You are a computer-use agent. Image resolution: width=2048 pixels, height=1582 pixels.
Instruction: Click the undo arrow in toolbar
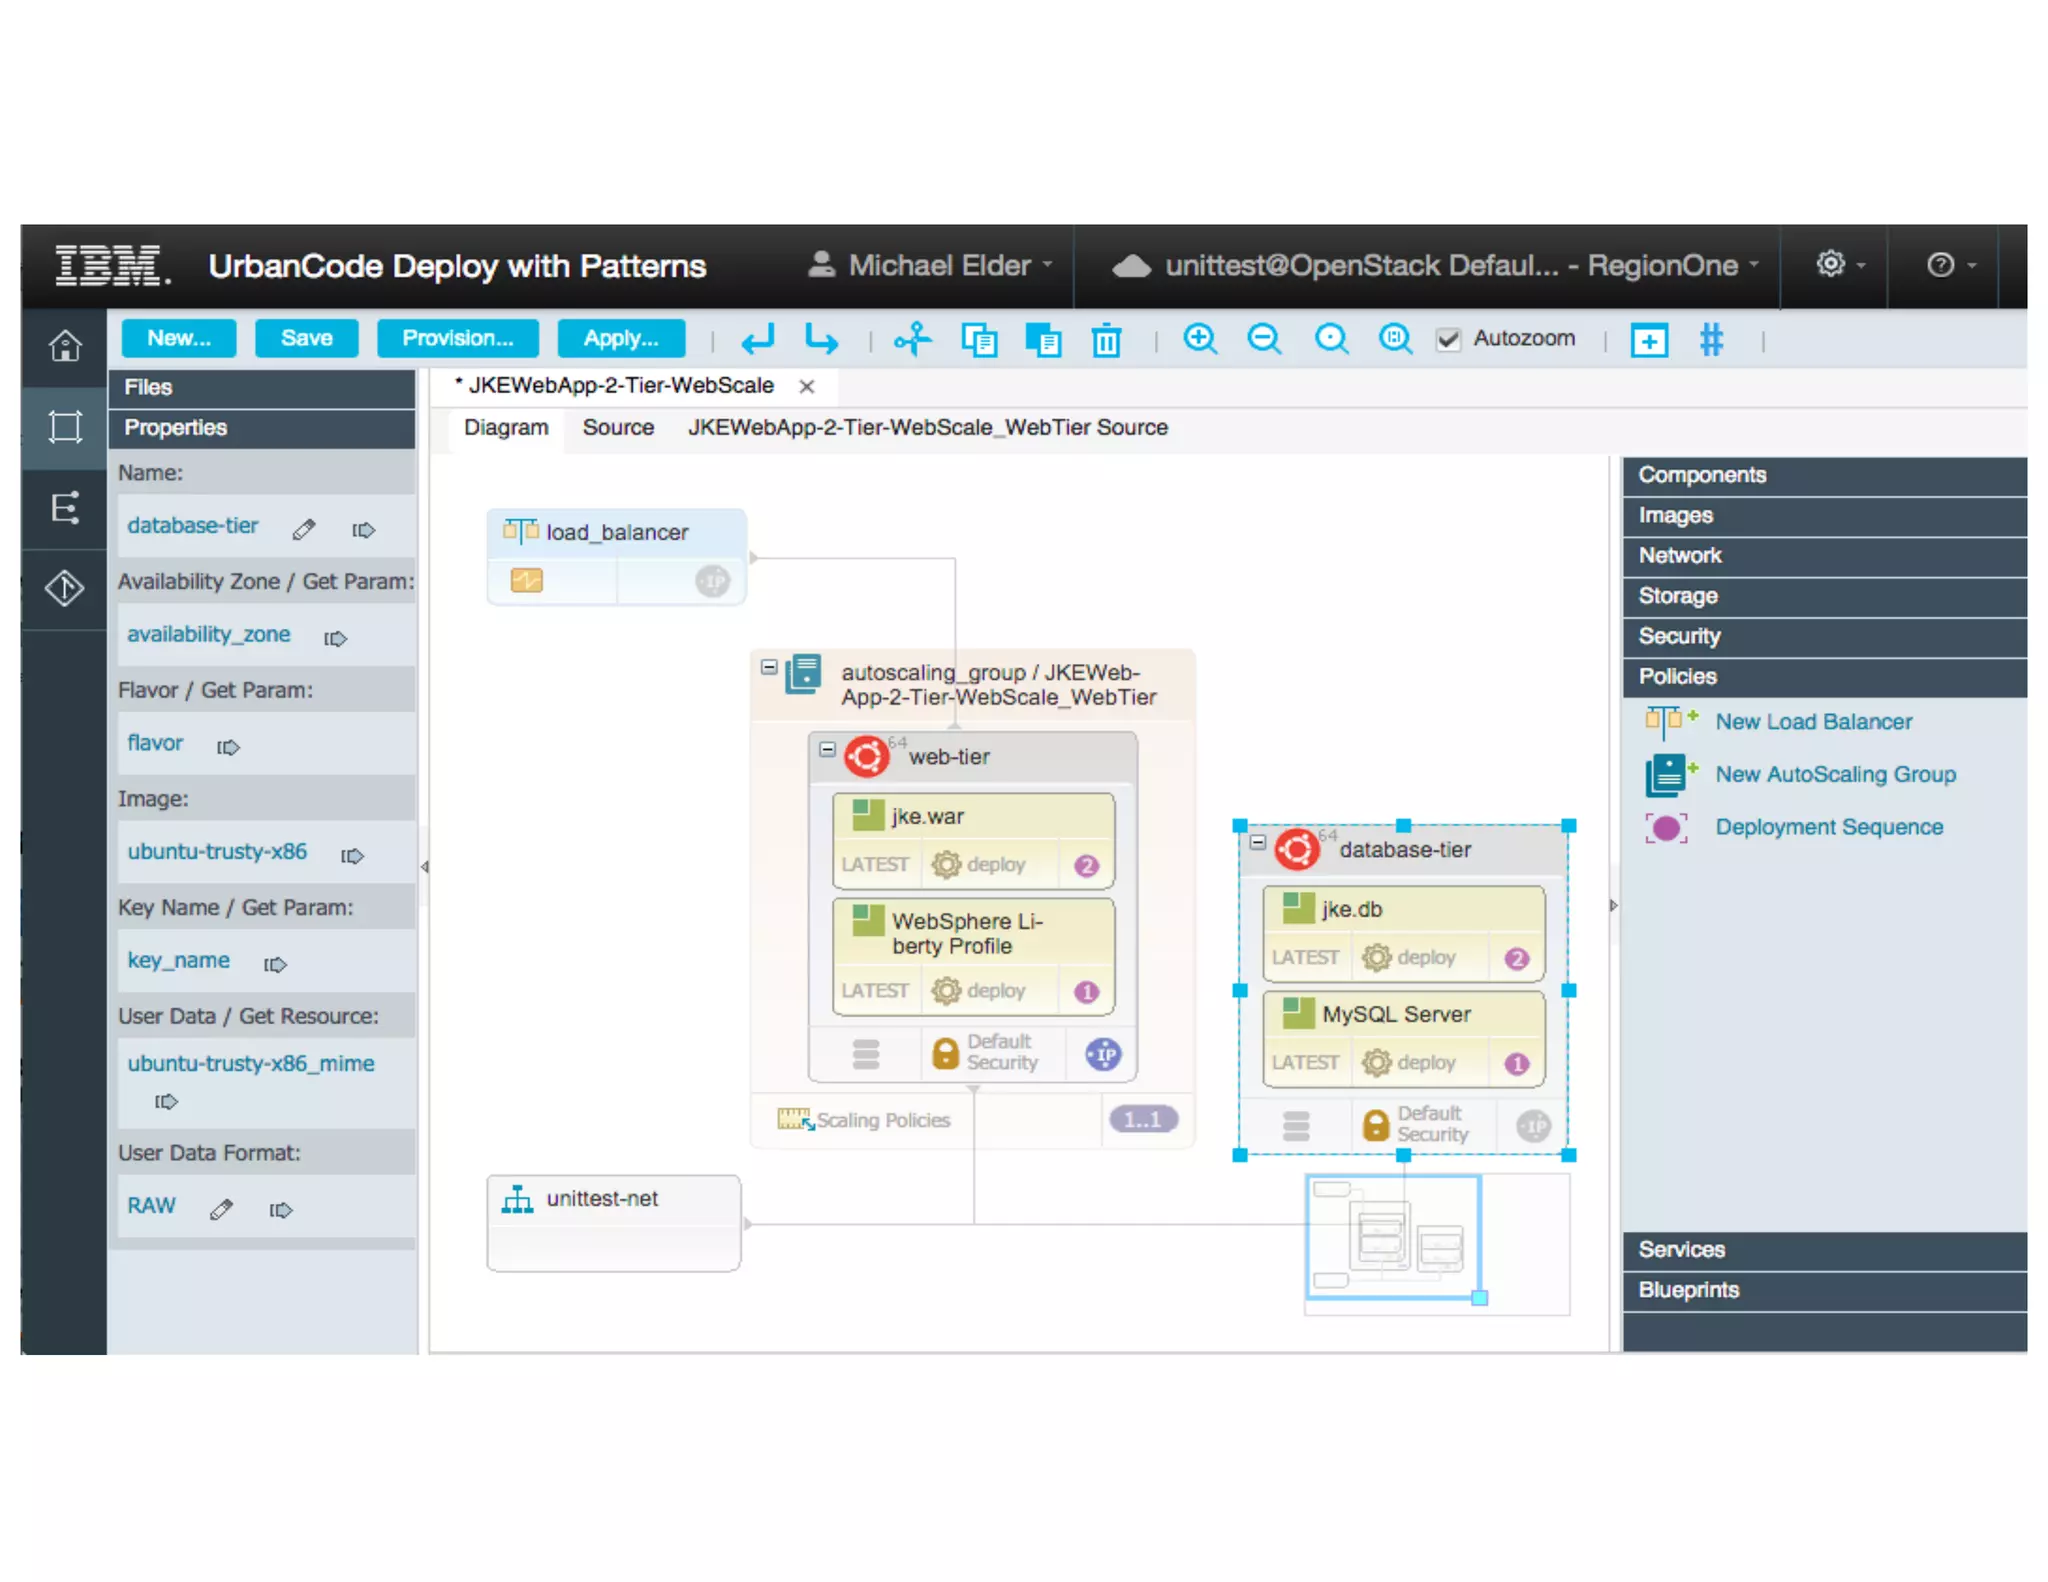[x=757, y=340]
